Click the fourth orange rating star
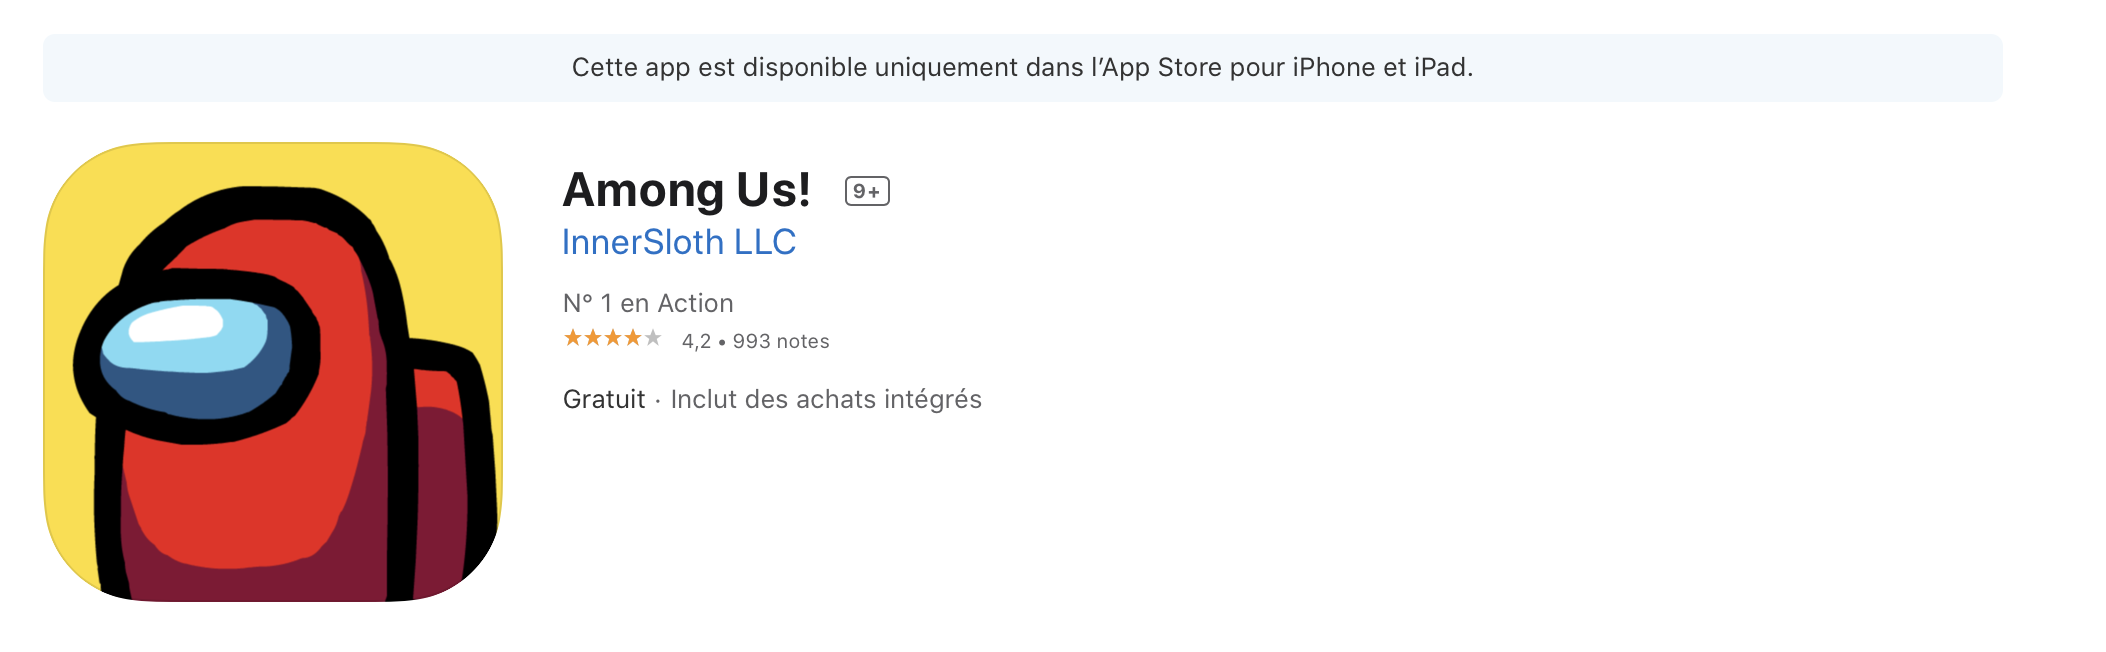The width and height of the screenshot is (2106, 652). point(633,338)
